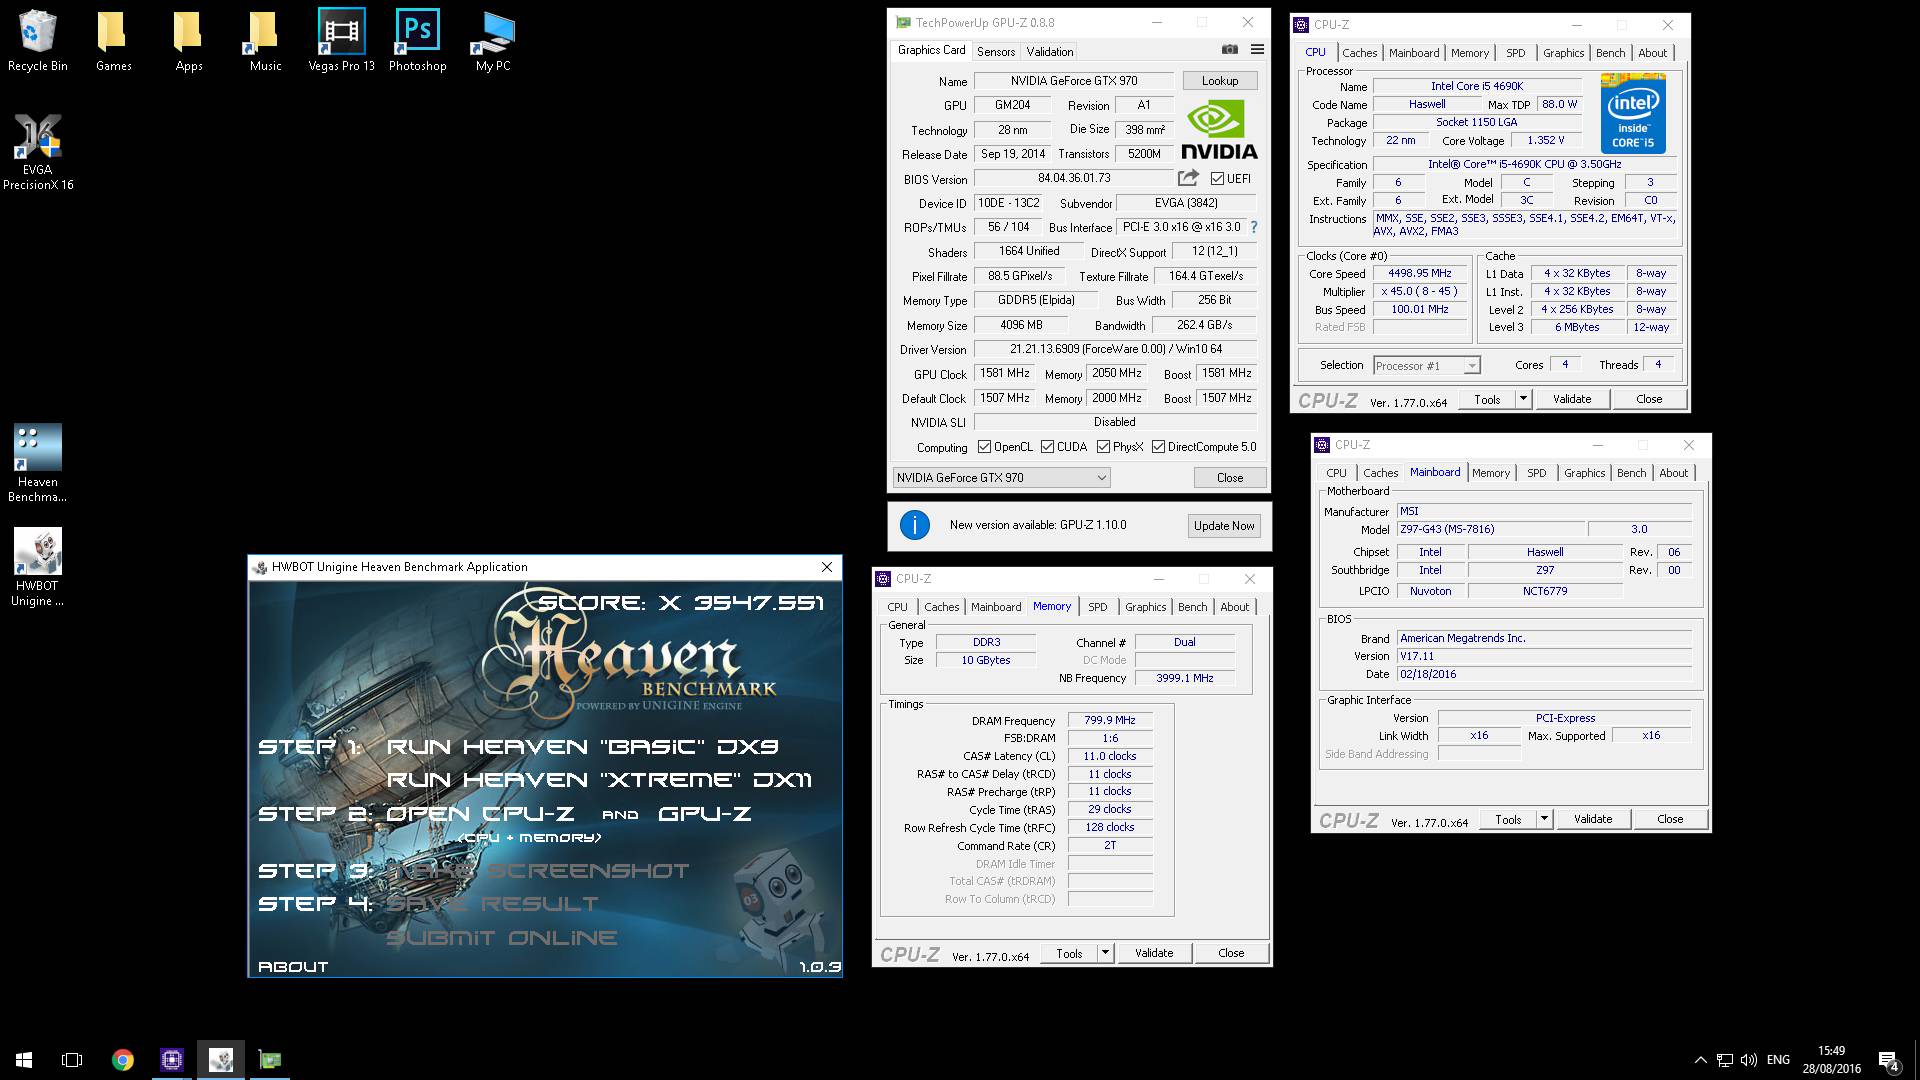The width and height of the screenshot is (1920, 1080).
Task: Click Close in Mainboard CPU-Z window
Action: [x=1670, y=819]
